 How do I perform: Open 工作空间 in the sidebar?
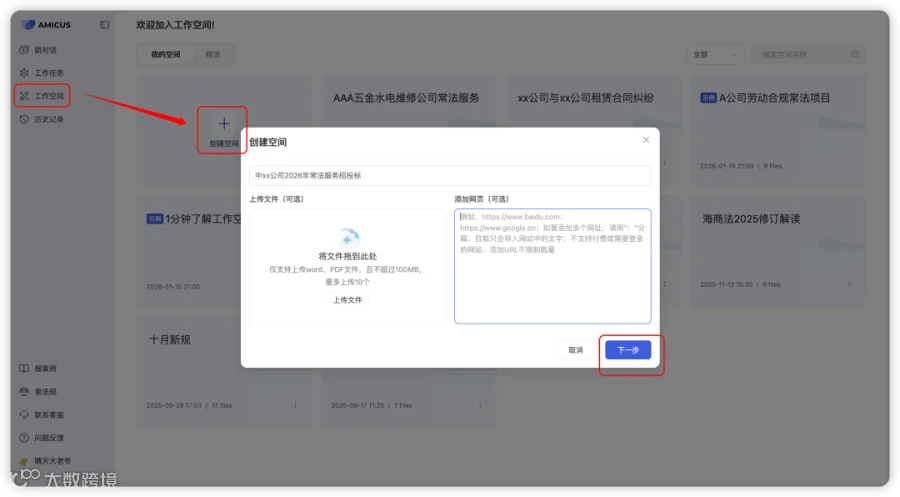[x=42, y=96]
